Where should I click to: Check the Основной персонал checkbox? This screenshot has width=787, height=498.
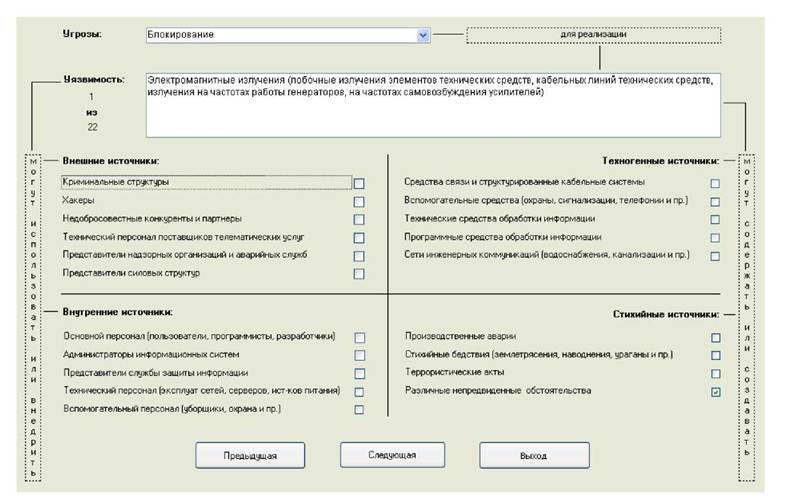(x=359, y=337)
